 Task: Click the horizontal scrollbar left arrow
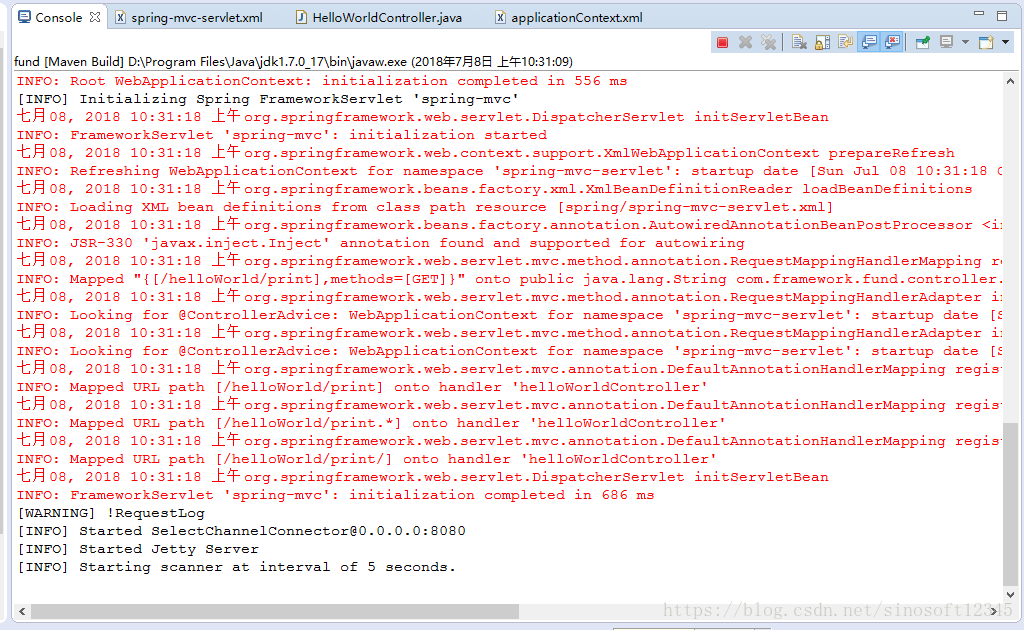(x=22, y=611)
